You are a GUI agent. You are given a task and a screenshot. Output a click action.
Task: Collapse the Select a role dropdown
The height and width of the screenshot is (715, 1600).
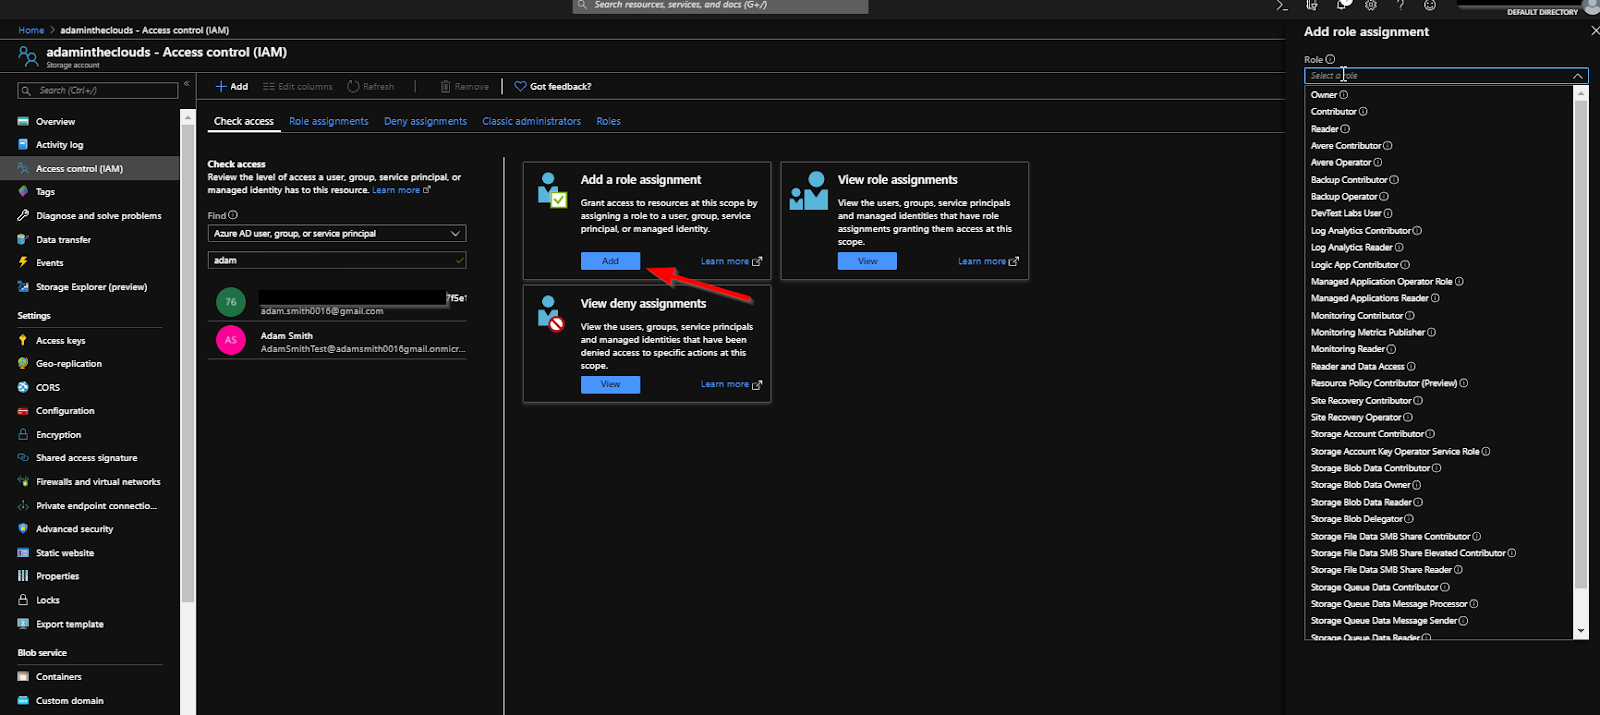tap(1577, 76)
